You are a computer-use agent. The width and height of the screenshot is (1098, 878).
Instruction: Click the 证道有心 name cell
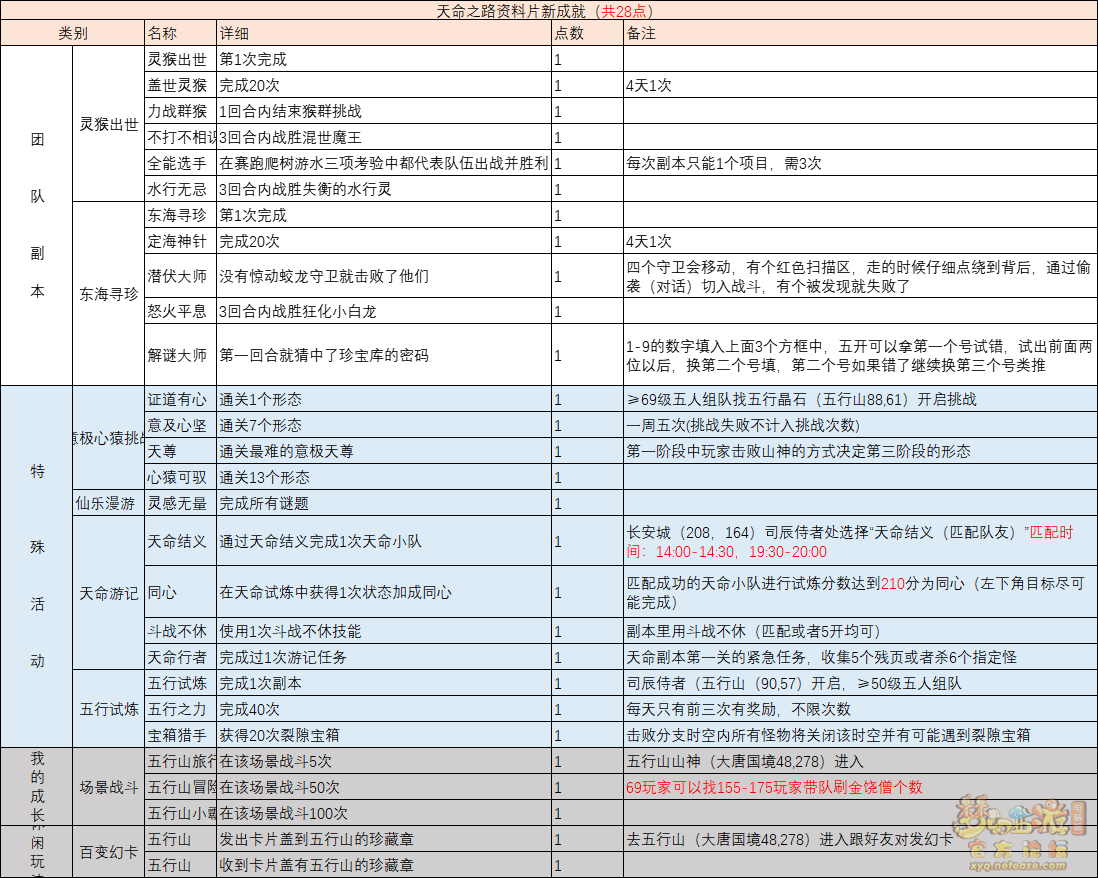tap(181, 399)
